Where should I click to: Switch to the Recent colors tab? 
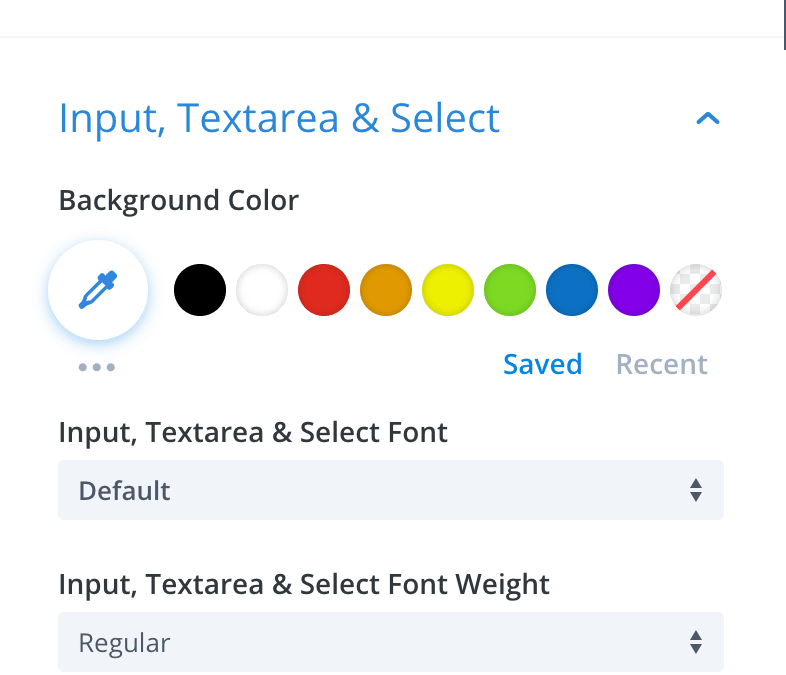tap(661, 364)
